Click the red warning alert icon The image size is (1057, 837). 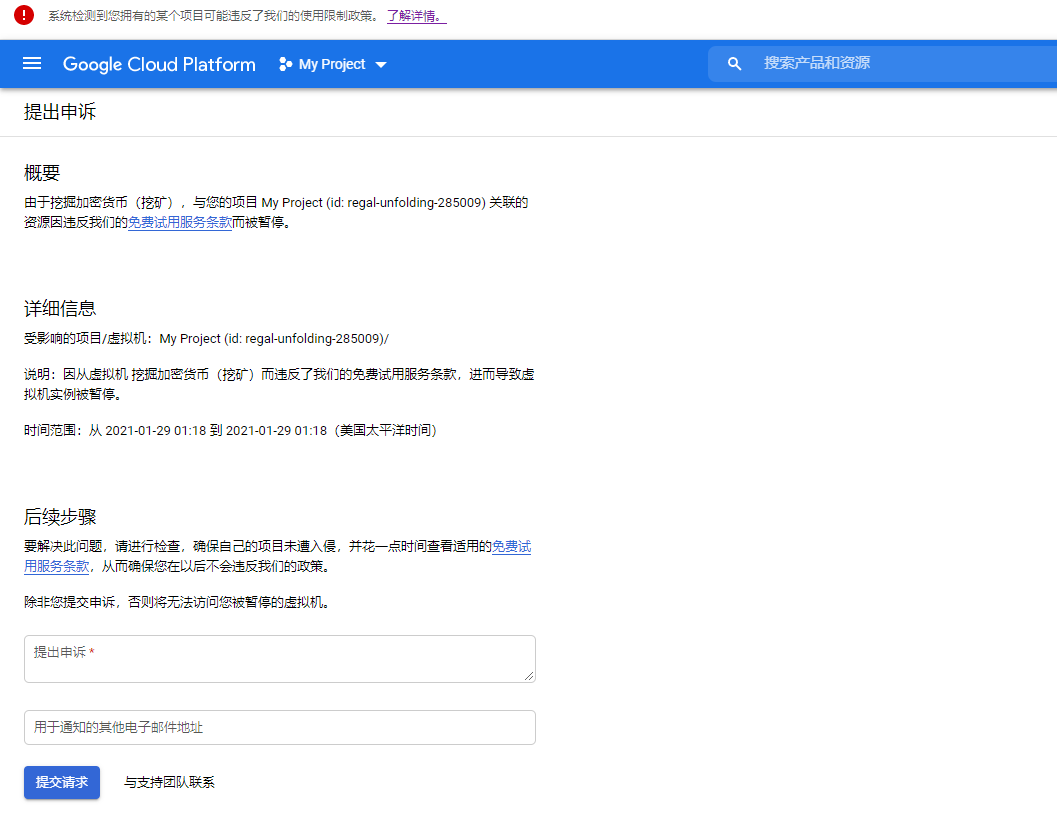click(23, 15)
